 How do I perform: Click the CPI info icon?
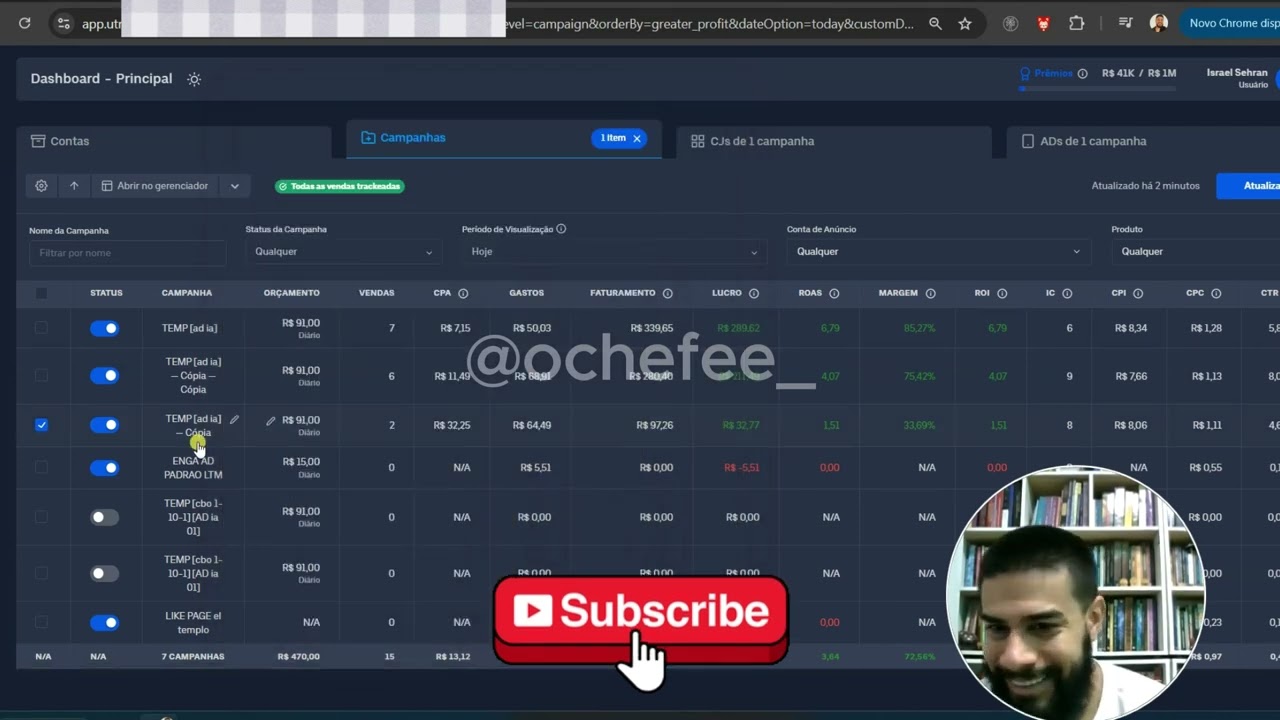pos(1138,293)
